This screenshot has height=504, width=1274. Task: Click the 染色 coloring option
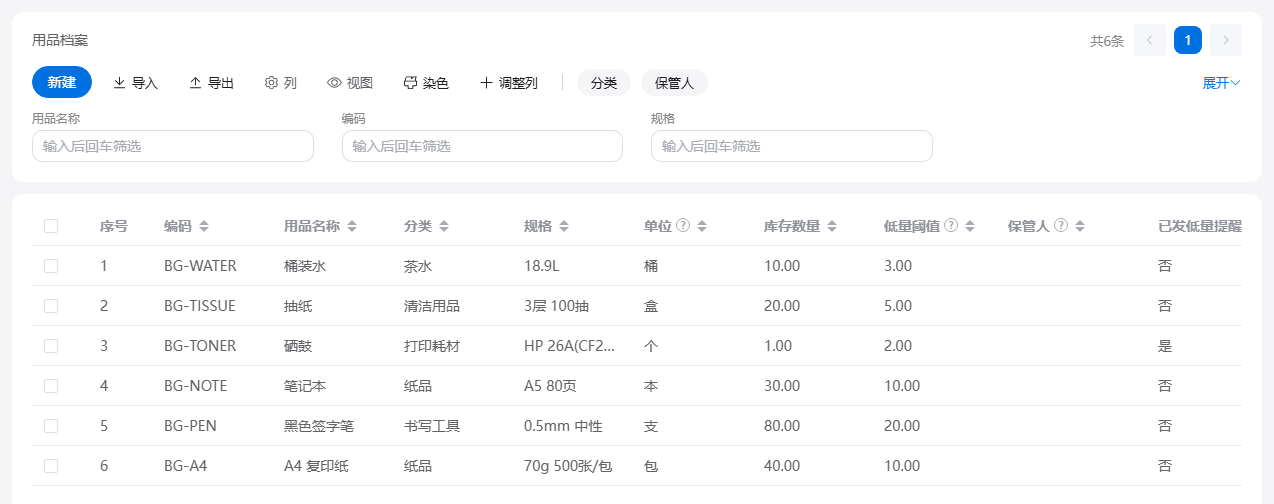click(x=425, y=83)
